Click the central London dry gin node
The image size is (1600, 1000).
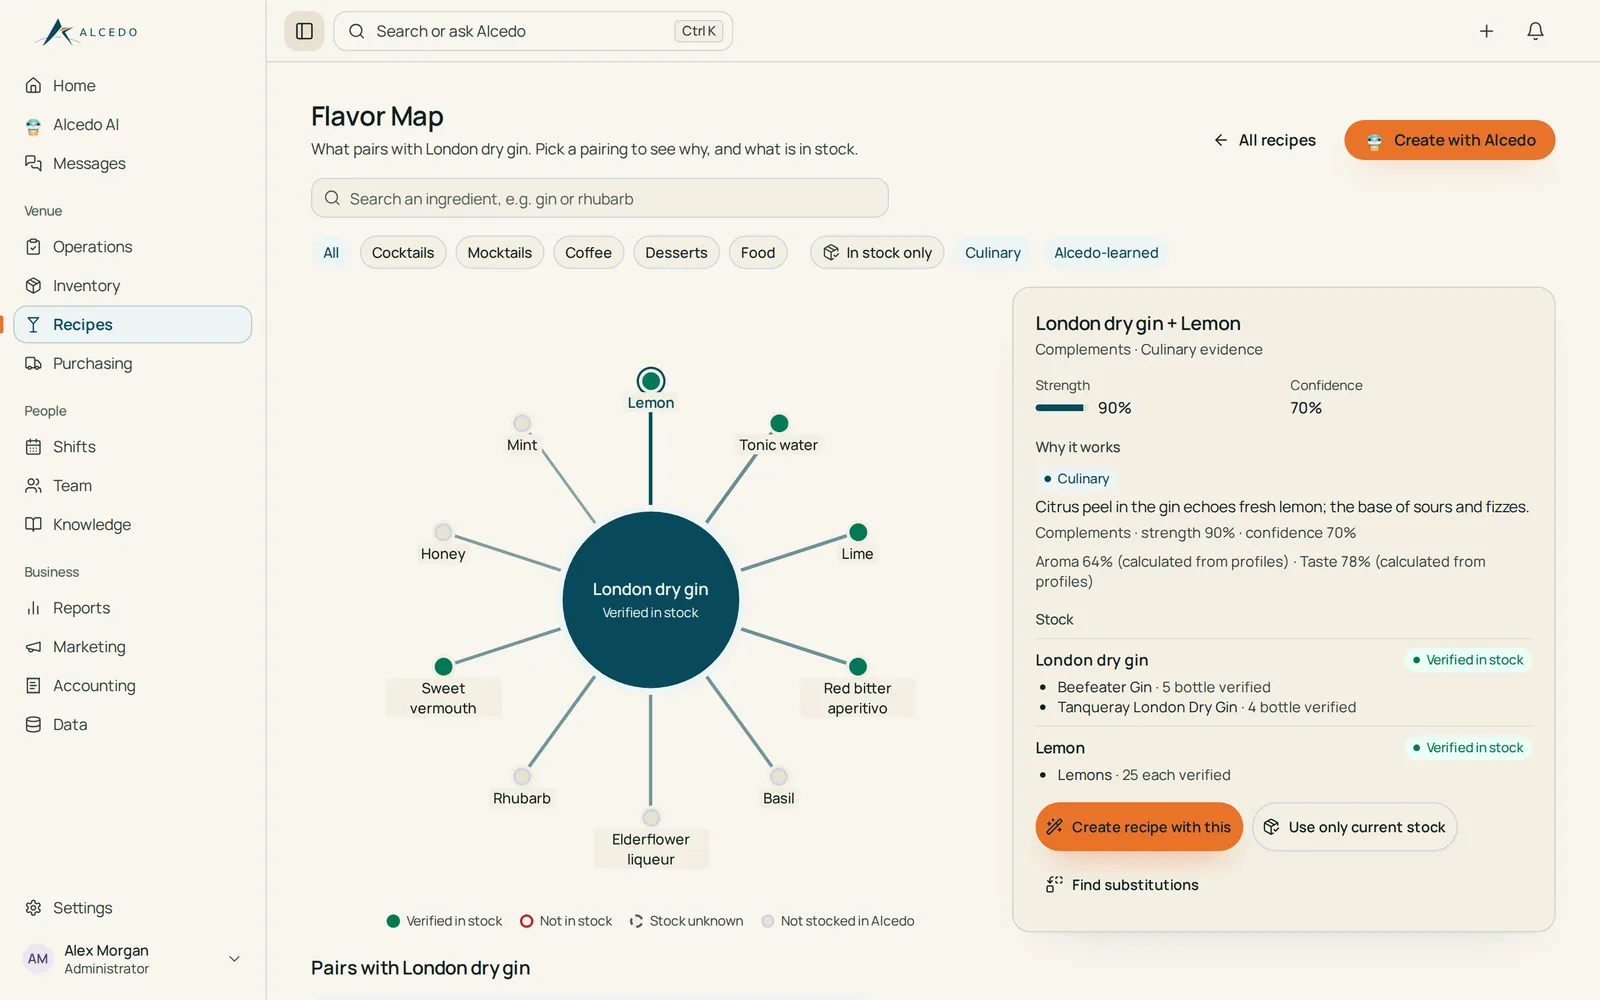651,600
